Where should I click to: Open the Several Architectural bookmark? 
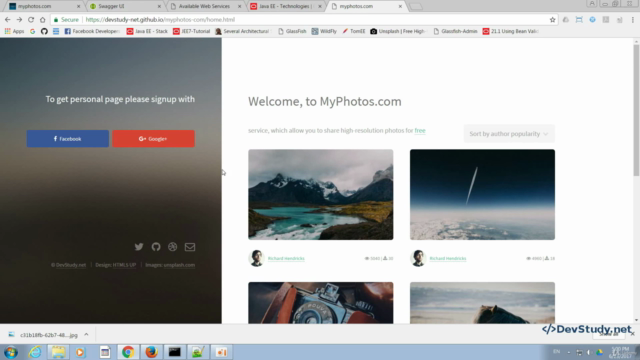click(x=242, y=31)
